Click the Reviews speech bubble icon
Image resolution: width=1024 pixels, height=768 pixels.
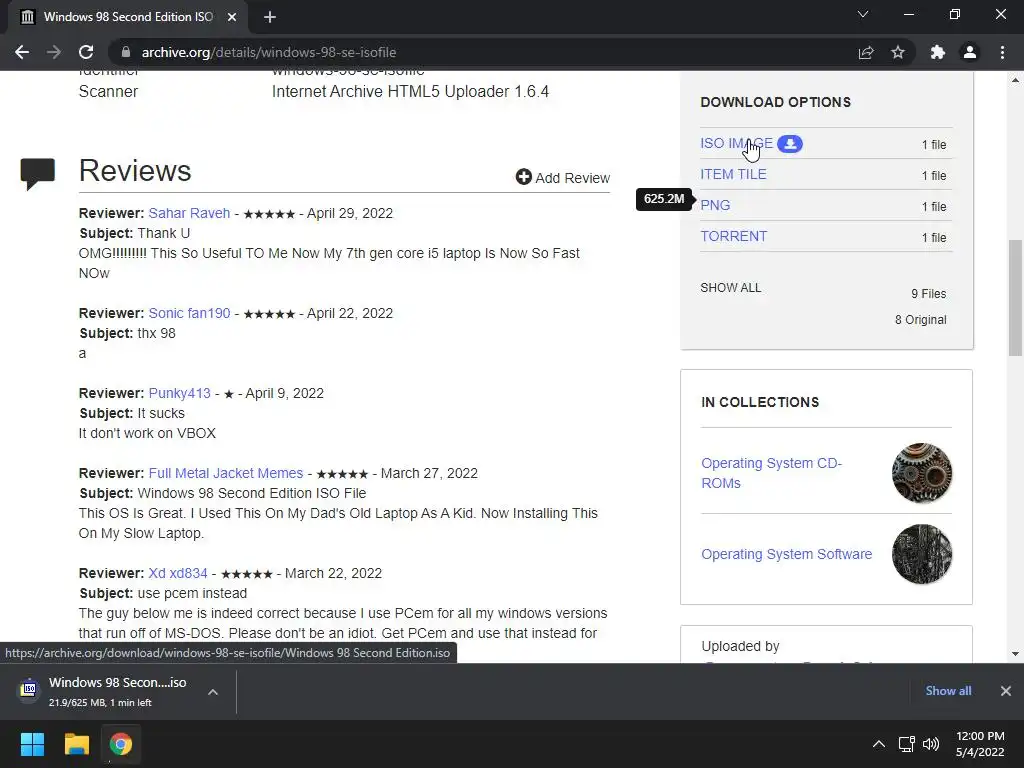[x=38, y=173]
